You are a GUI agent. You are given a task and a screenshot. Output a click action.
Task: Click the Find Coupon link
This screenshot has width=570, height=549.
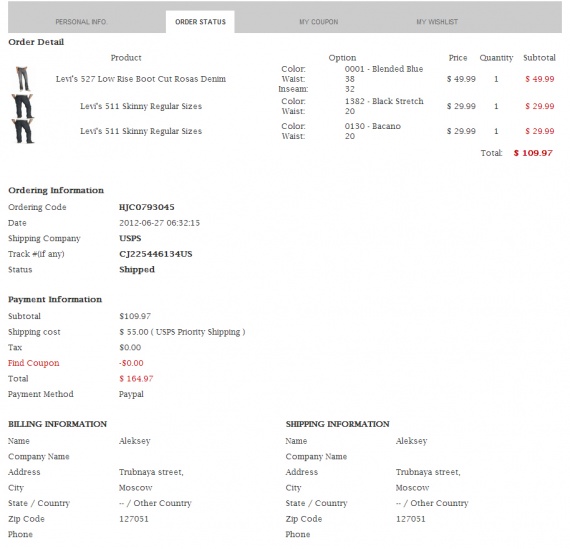click(33, 363)
